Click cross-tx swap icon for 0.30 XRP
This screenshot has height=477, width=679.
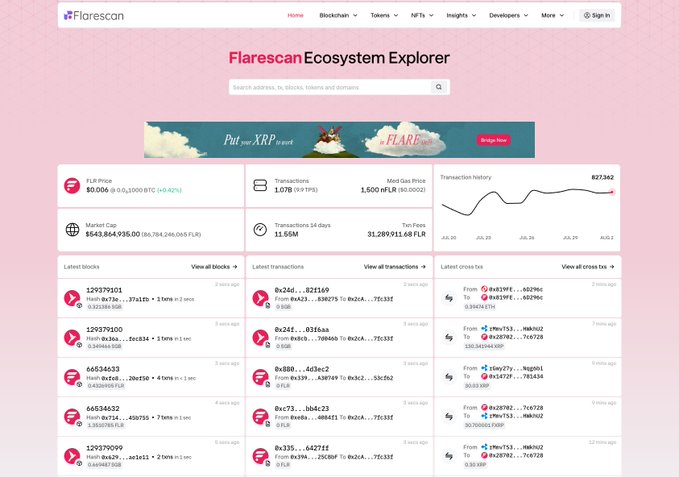click(449, 455)
